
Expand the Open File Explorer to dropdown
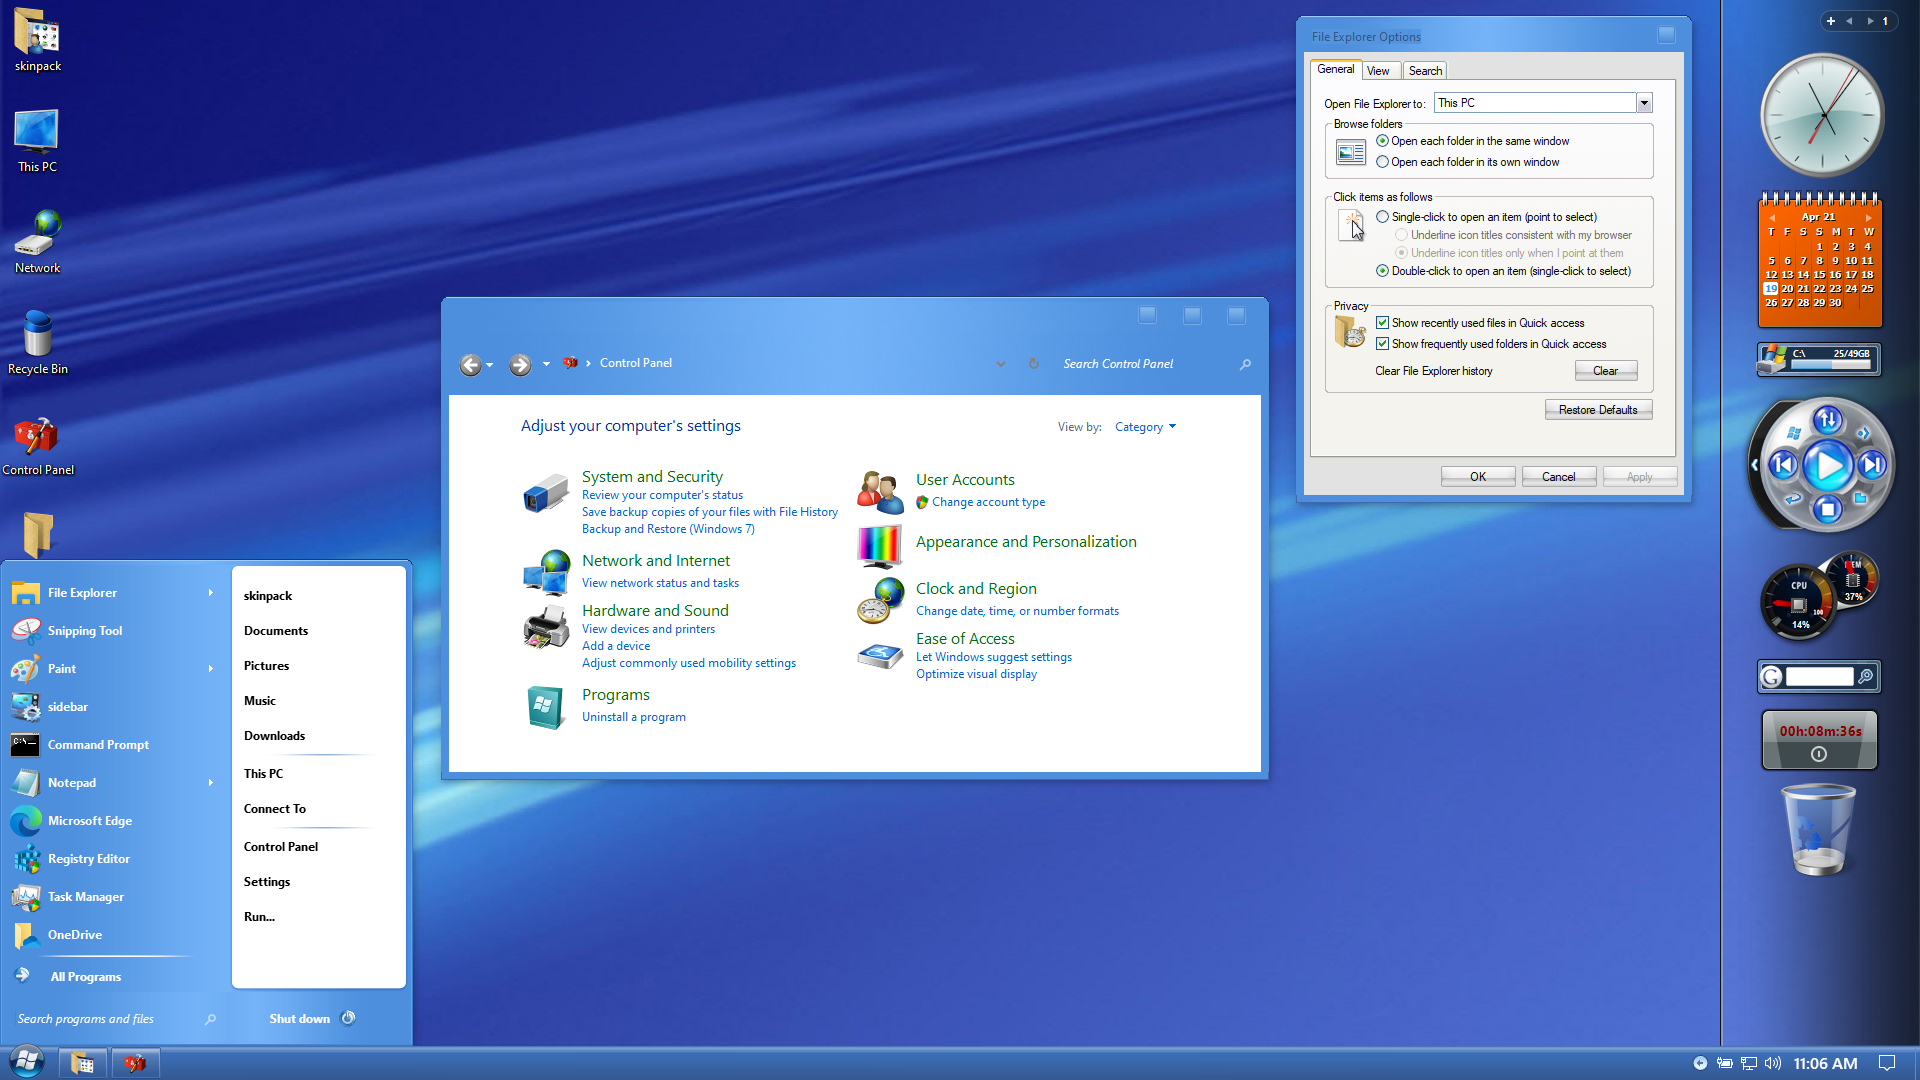pos(1643,103)
